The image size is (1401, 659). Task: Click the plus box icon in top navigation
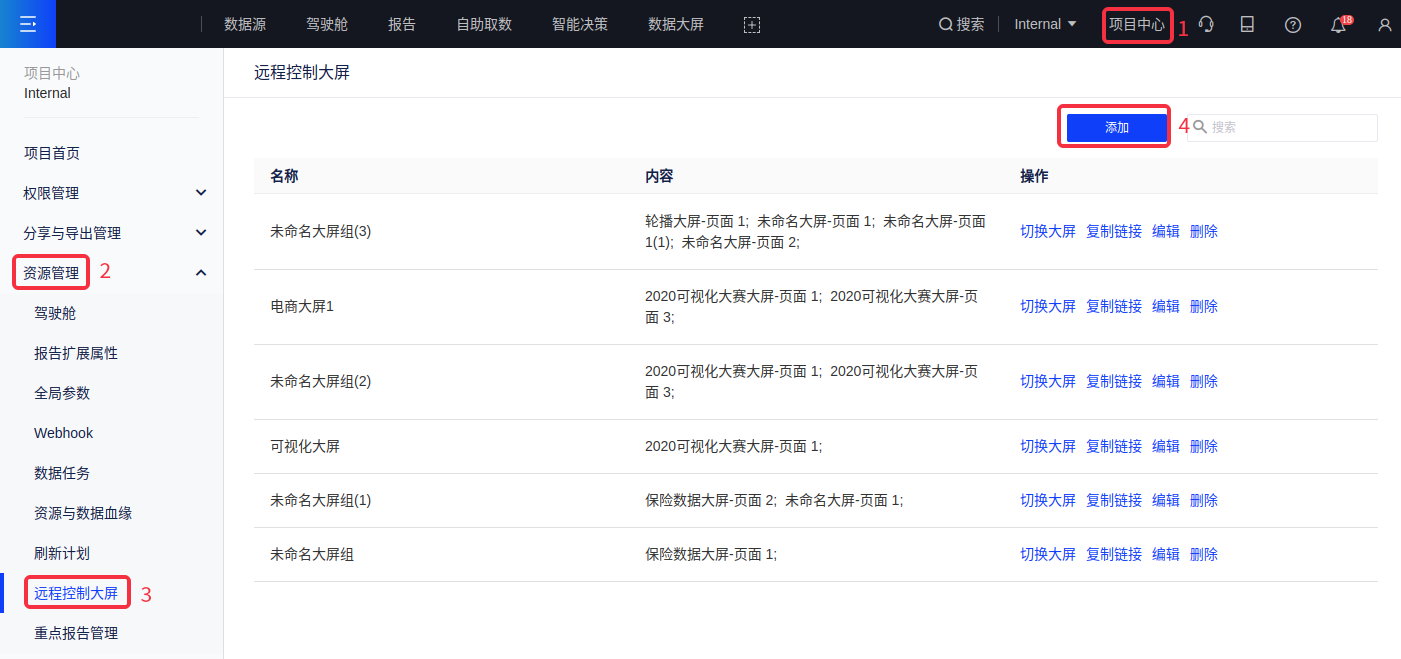coord(752,25)
